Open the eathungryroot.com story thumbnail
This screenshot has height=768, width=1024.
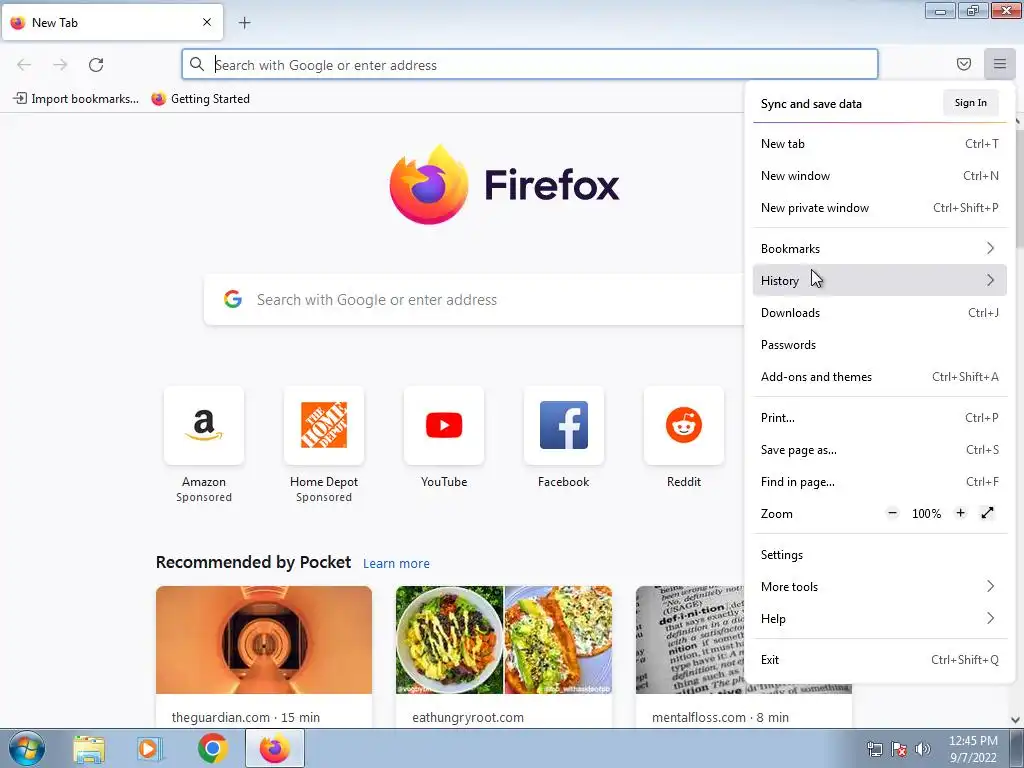pyautogui.click(x=504, y=640)
